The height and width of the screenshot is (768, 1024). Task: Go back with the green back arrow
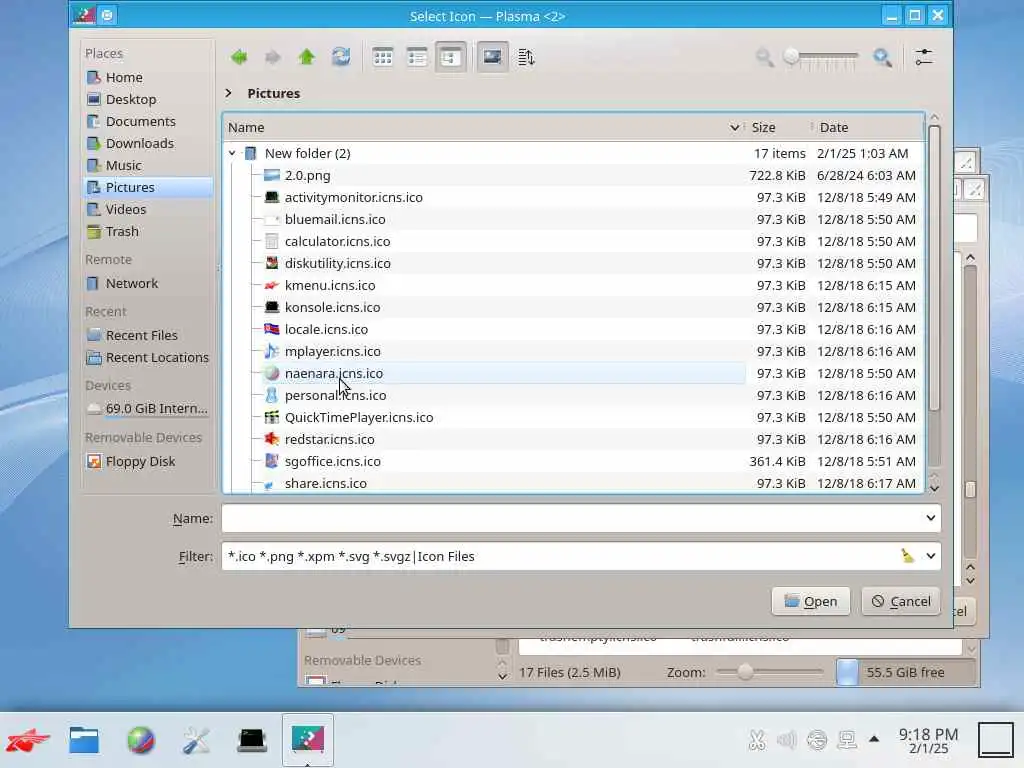[x=239, y=57]
